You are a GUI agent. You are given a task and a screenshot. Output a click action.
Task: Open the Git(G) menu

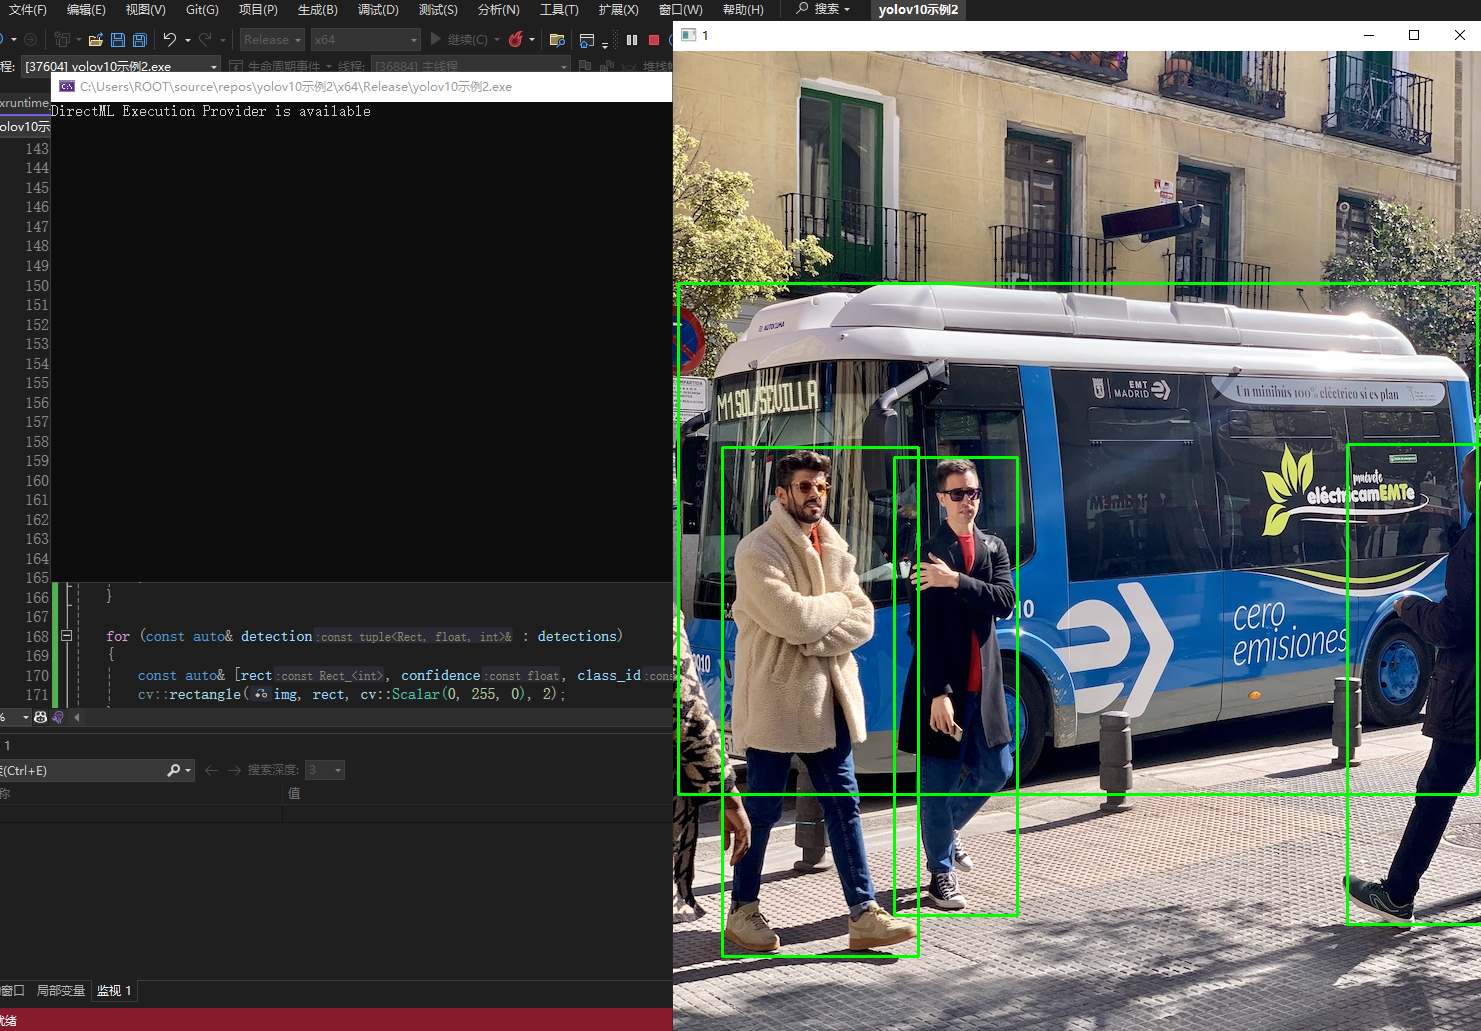click(x=202, y=10)
